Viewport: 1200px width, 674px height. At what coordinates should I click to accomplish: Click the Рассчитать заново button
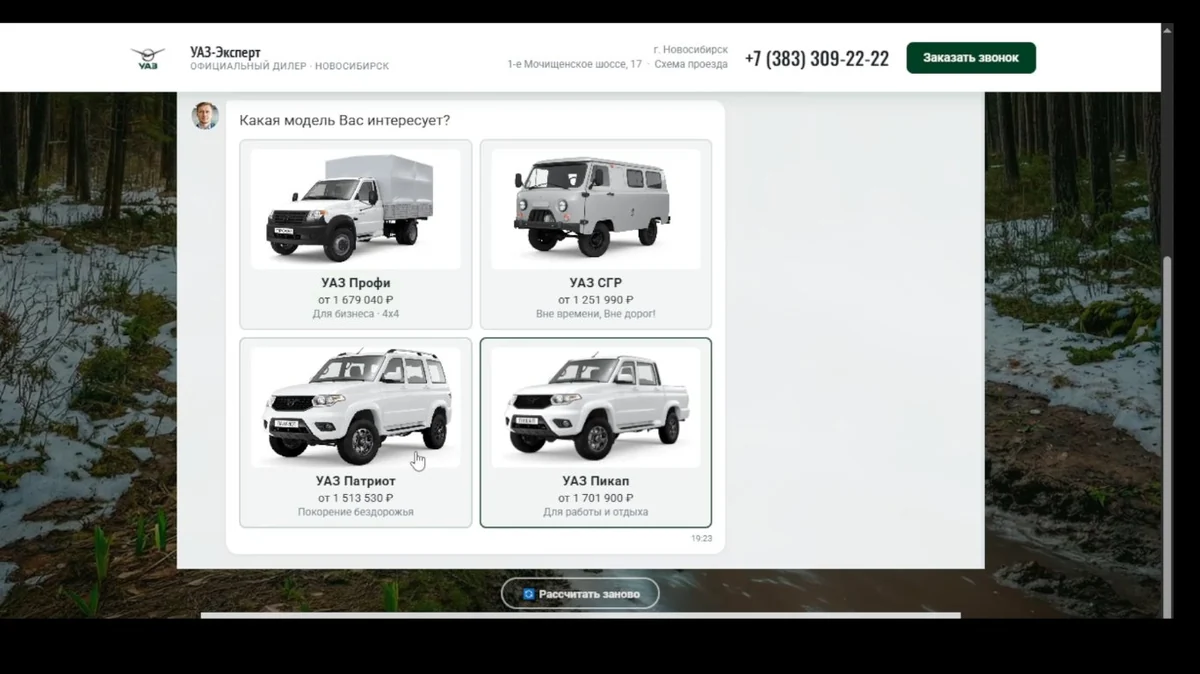click(580, 594)
